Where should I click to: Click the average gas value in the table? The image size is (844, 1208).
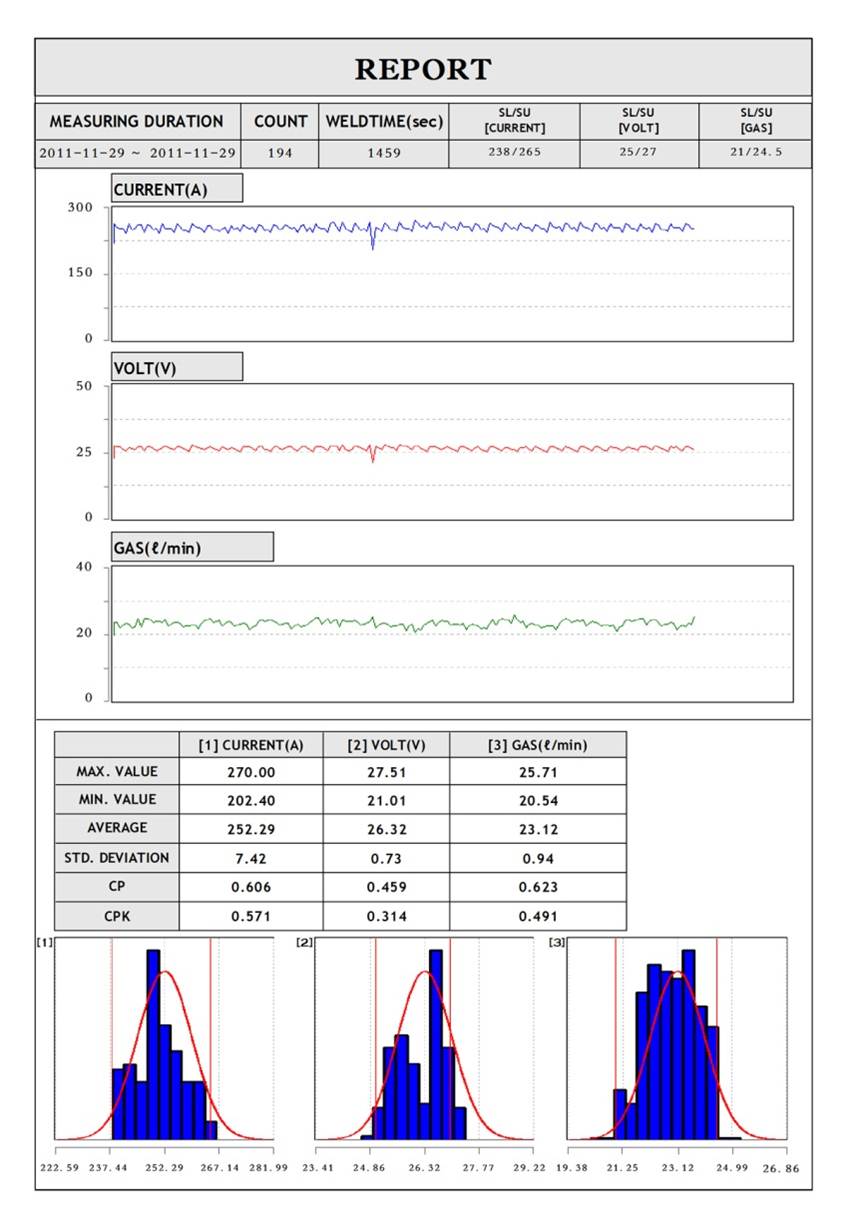[x=538, y=829]
